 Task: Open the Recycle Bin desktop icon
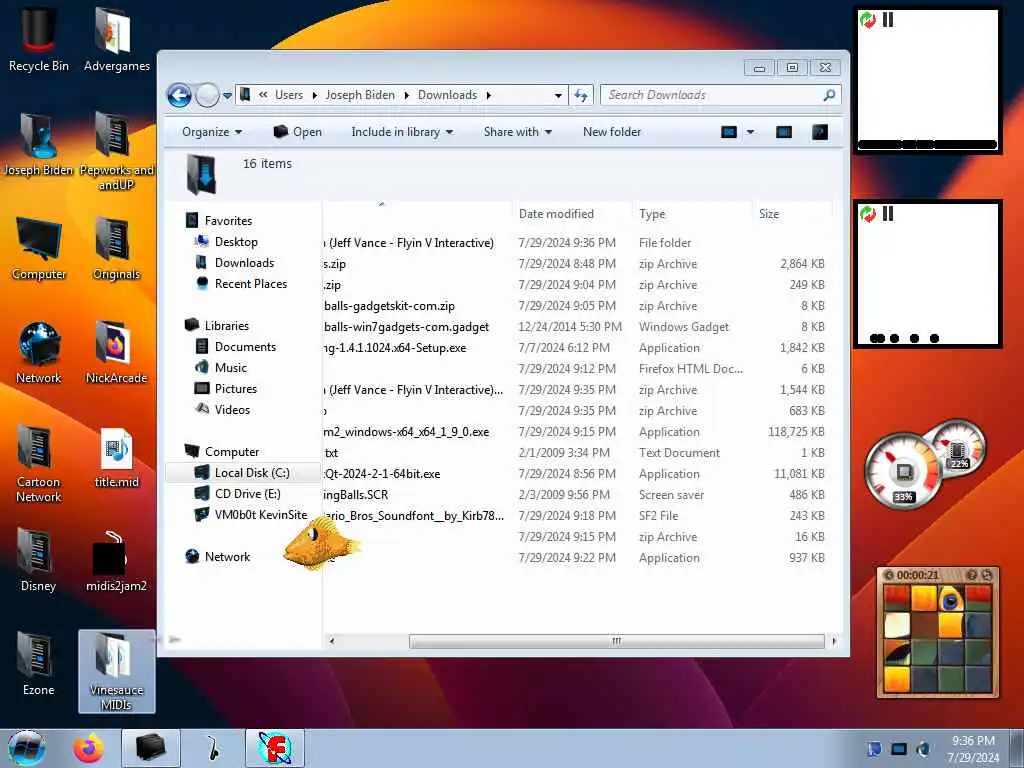point(39,39)
